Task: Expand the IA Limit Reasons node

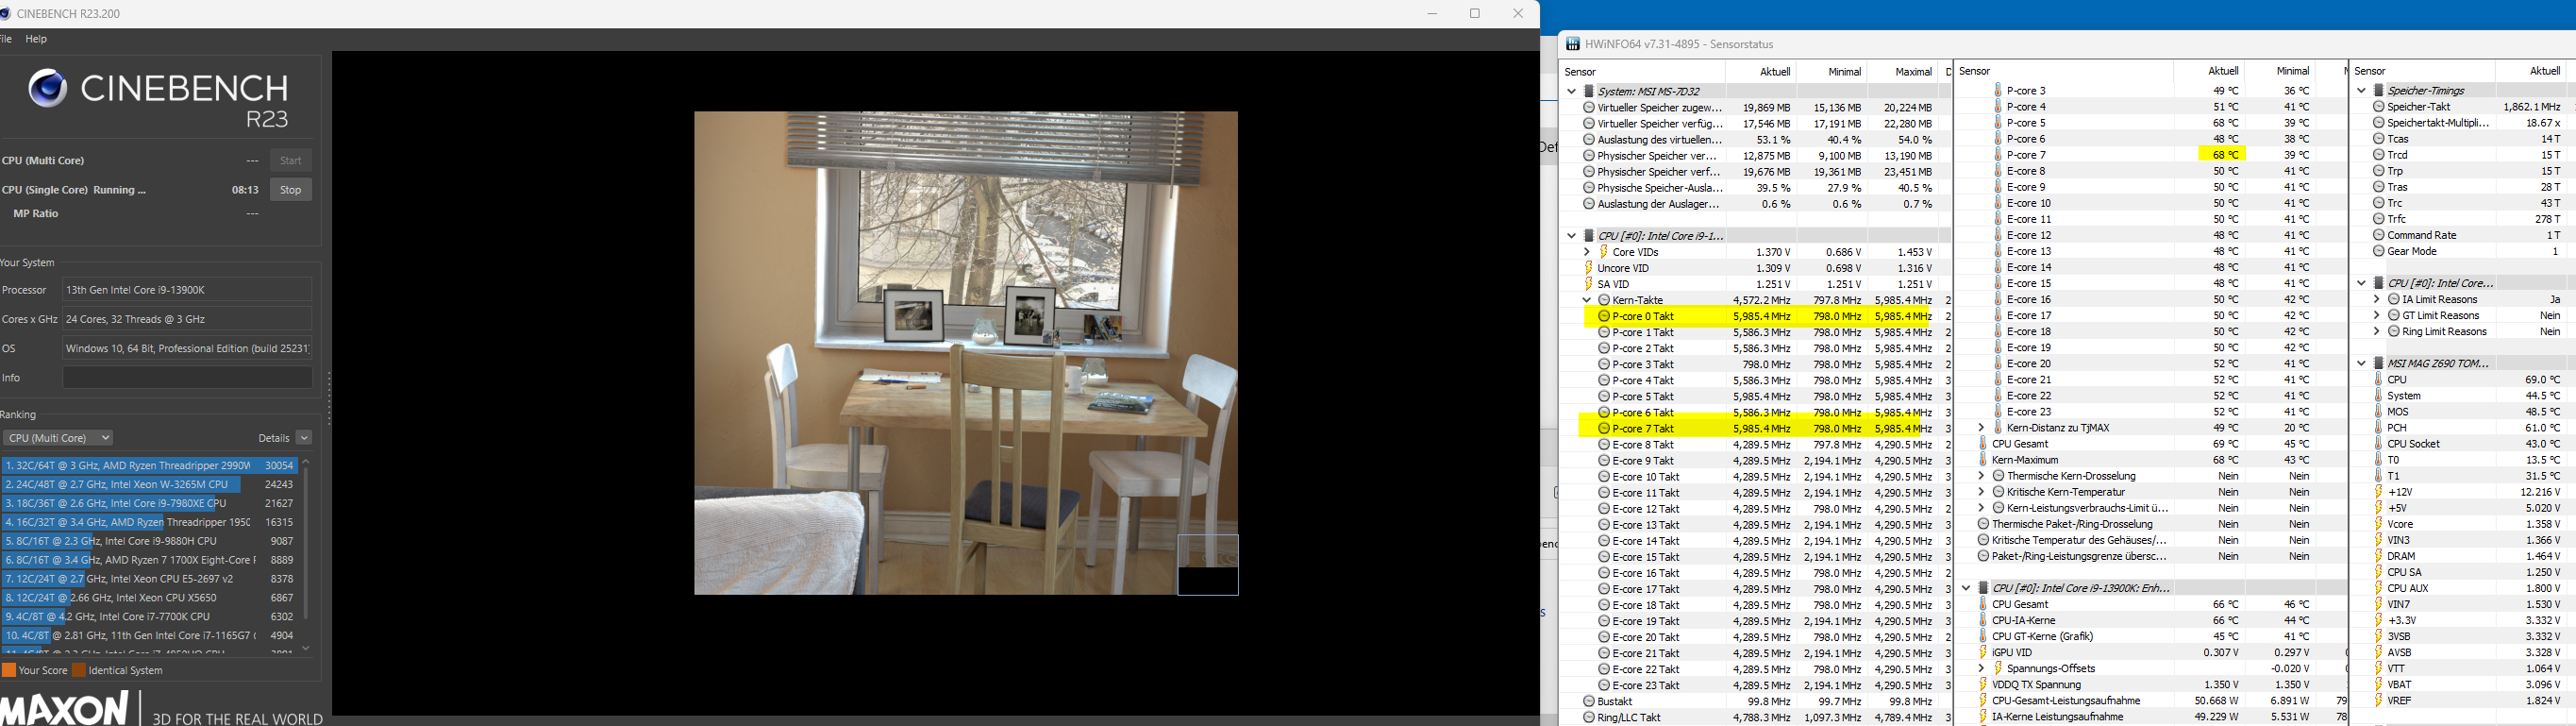Action: click(x=2377, y=299)
